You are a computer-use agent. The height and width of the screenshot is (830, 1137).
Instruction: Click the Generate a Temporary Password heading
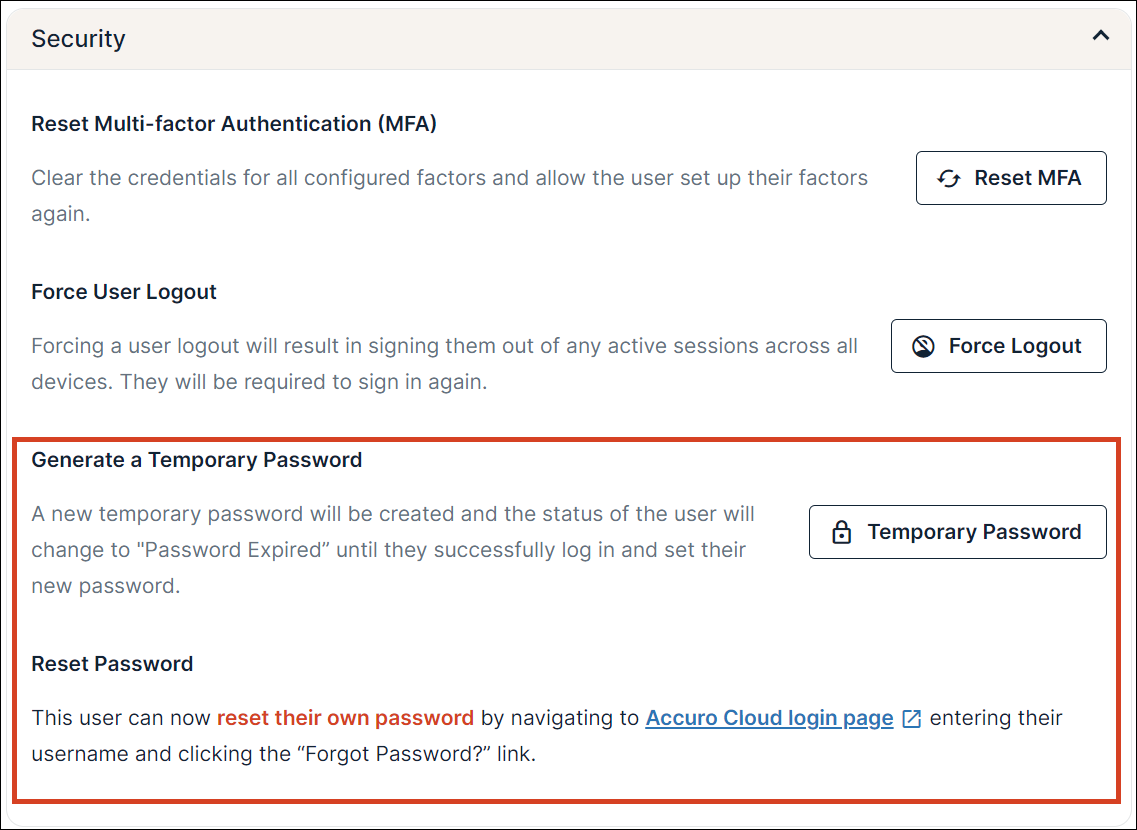[x=197, y=460]
